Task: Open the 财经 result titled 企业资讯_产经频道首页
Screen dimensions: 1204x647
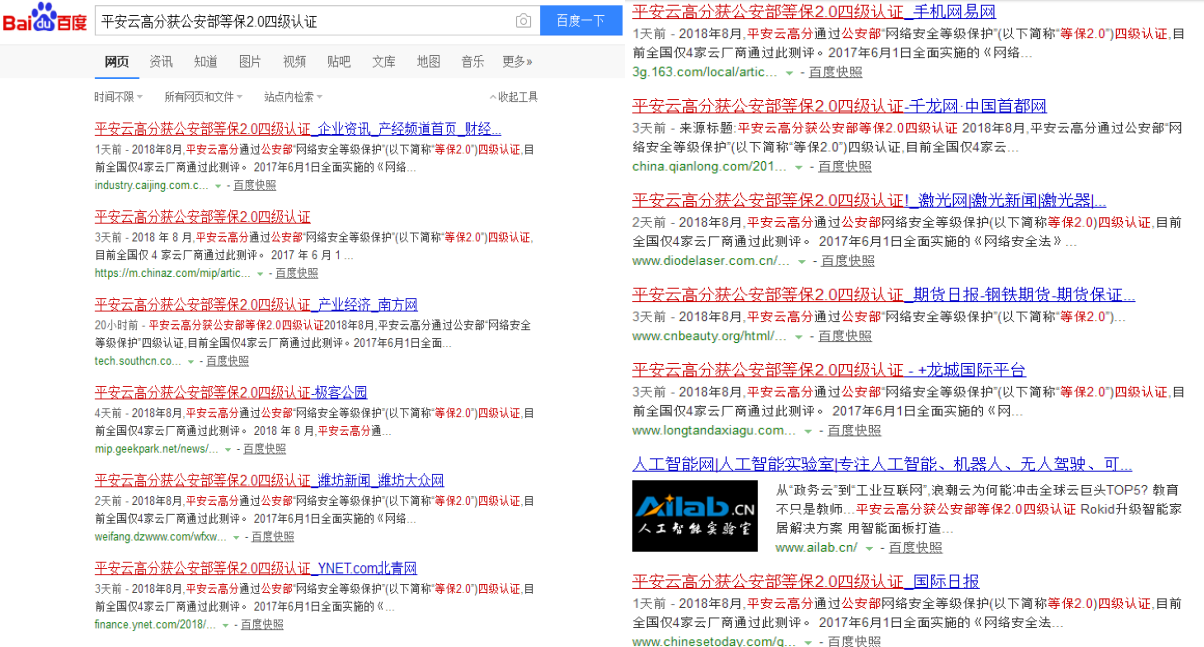Action: (298, 129)
